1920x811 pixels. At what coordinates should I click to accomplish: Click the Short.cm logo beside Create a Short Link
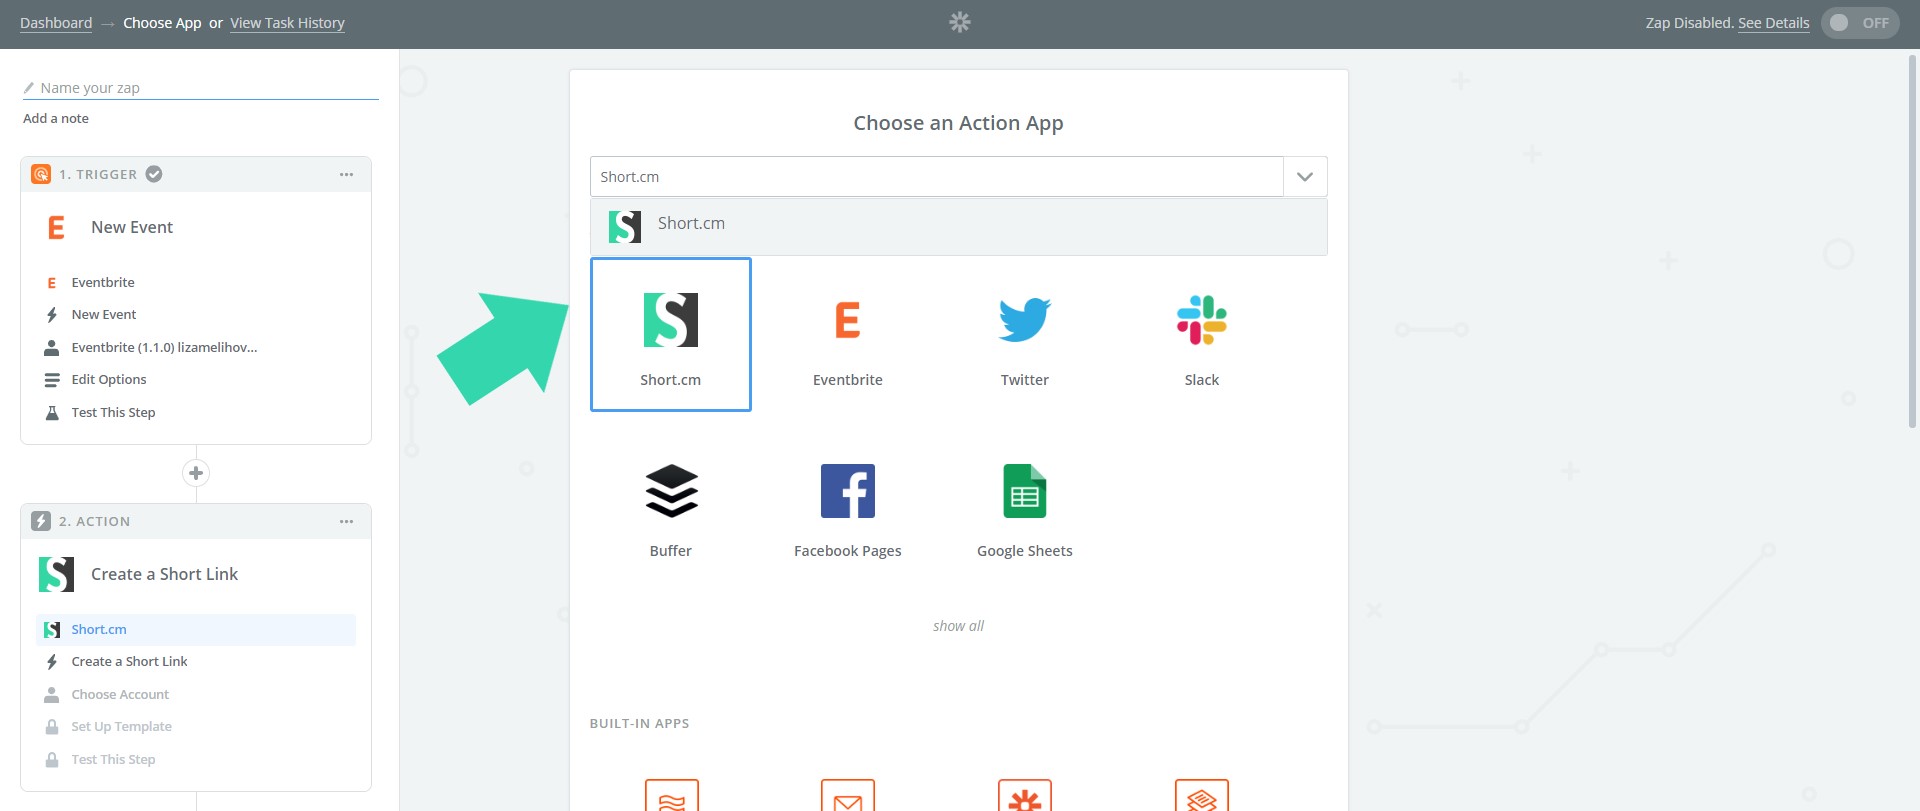click(x=56, y=574)
